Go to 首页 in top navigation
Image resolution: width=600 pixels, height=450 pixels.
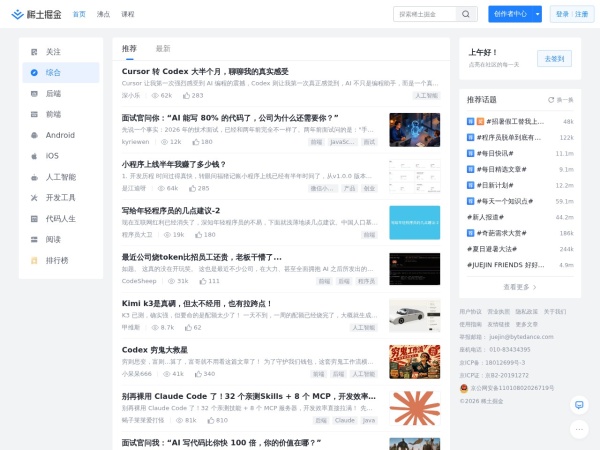79,14
